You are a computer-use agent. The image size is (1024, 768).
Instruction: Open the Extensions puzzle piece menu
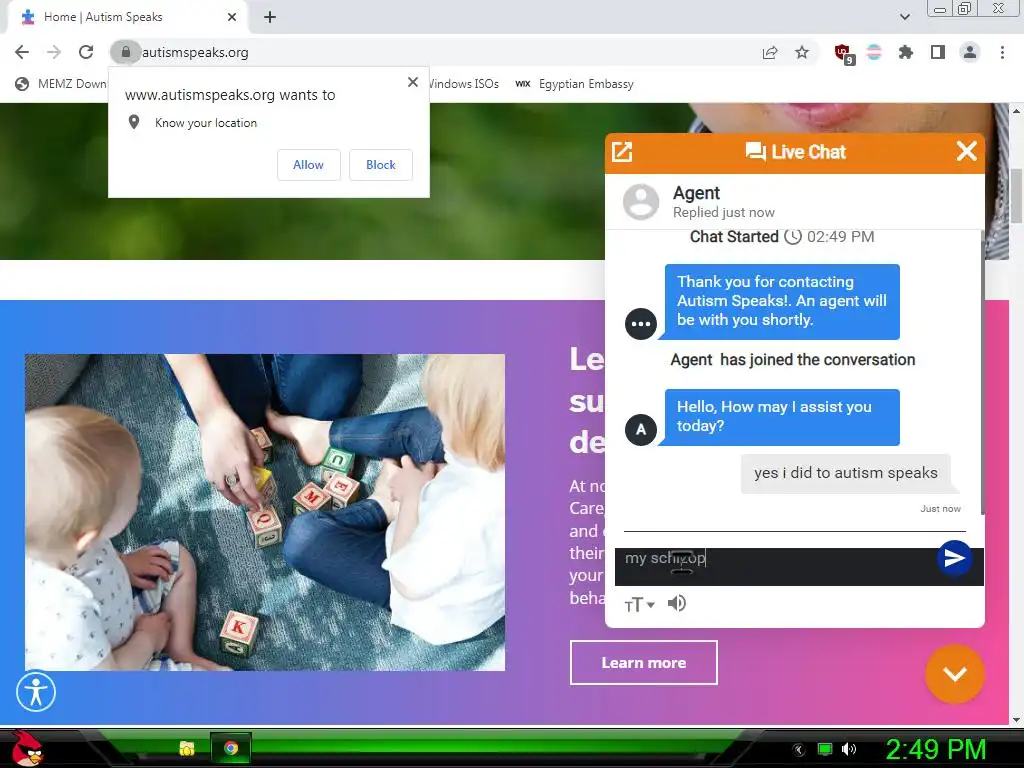point(905,52)
